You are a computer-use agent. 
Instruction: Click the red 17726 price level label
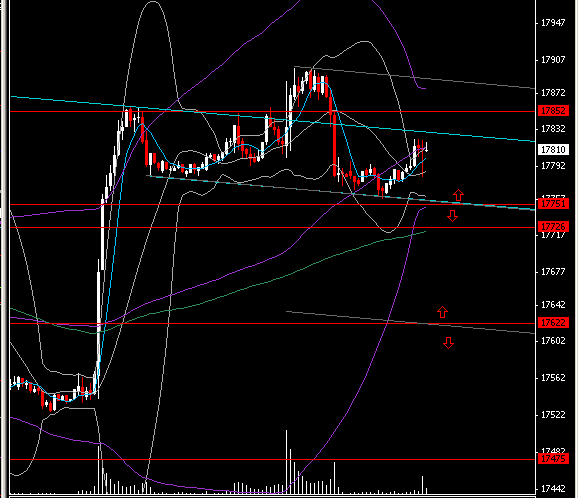pos(553,226)
